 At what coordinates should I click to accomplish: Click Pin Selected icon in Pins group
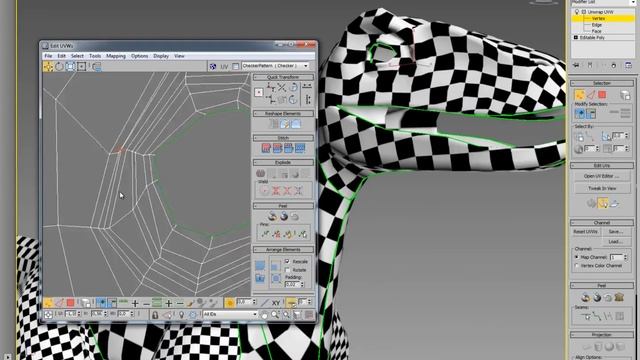(x=265, y=234)
